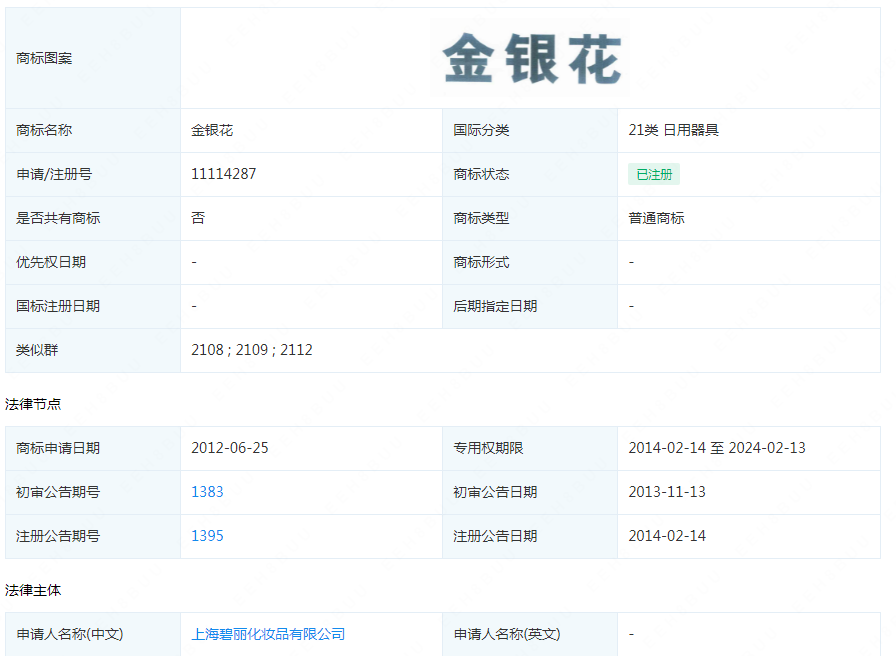896x656 pixels.
Task: Click the 申请/注册号 label
Action: [54, 174]
